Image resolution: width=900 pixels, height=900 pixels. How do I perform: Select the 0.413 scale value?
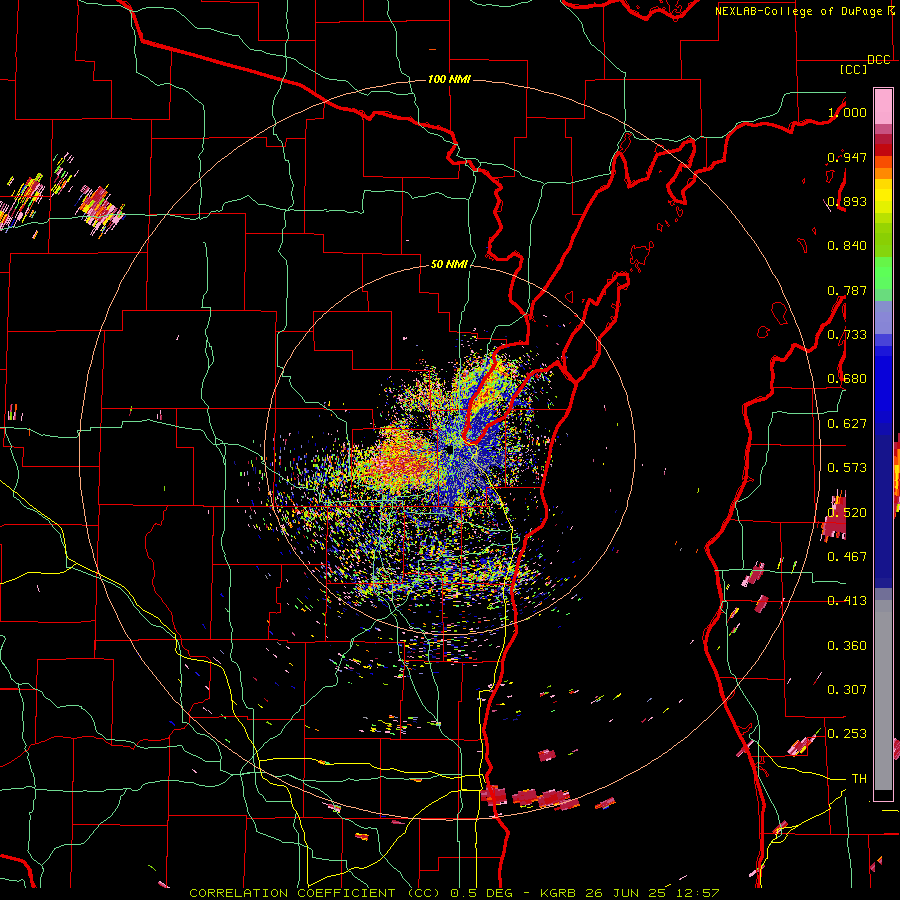pos(847,601)
